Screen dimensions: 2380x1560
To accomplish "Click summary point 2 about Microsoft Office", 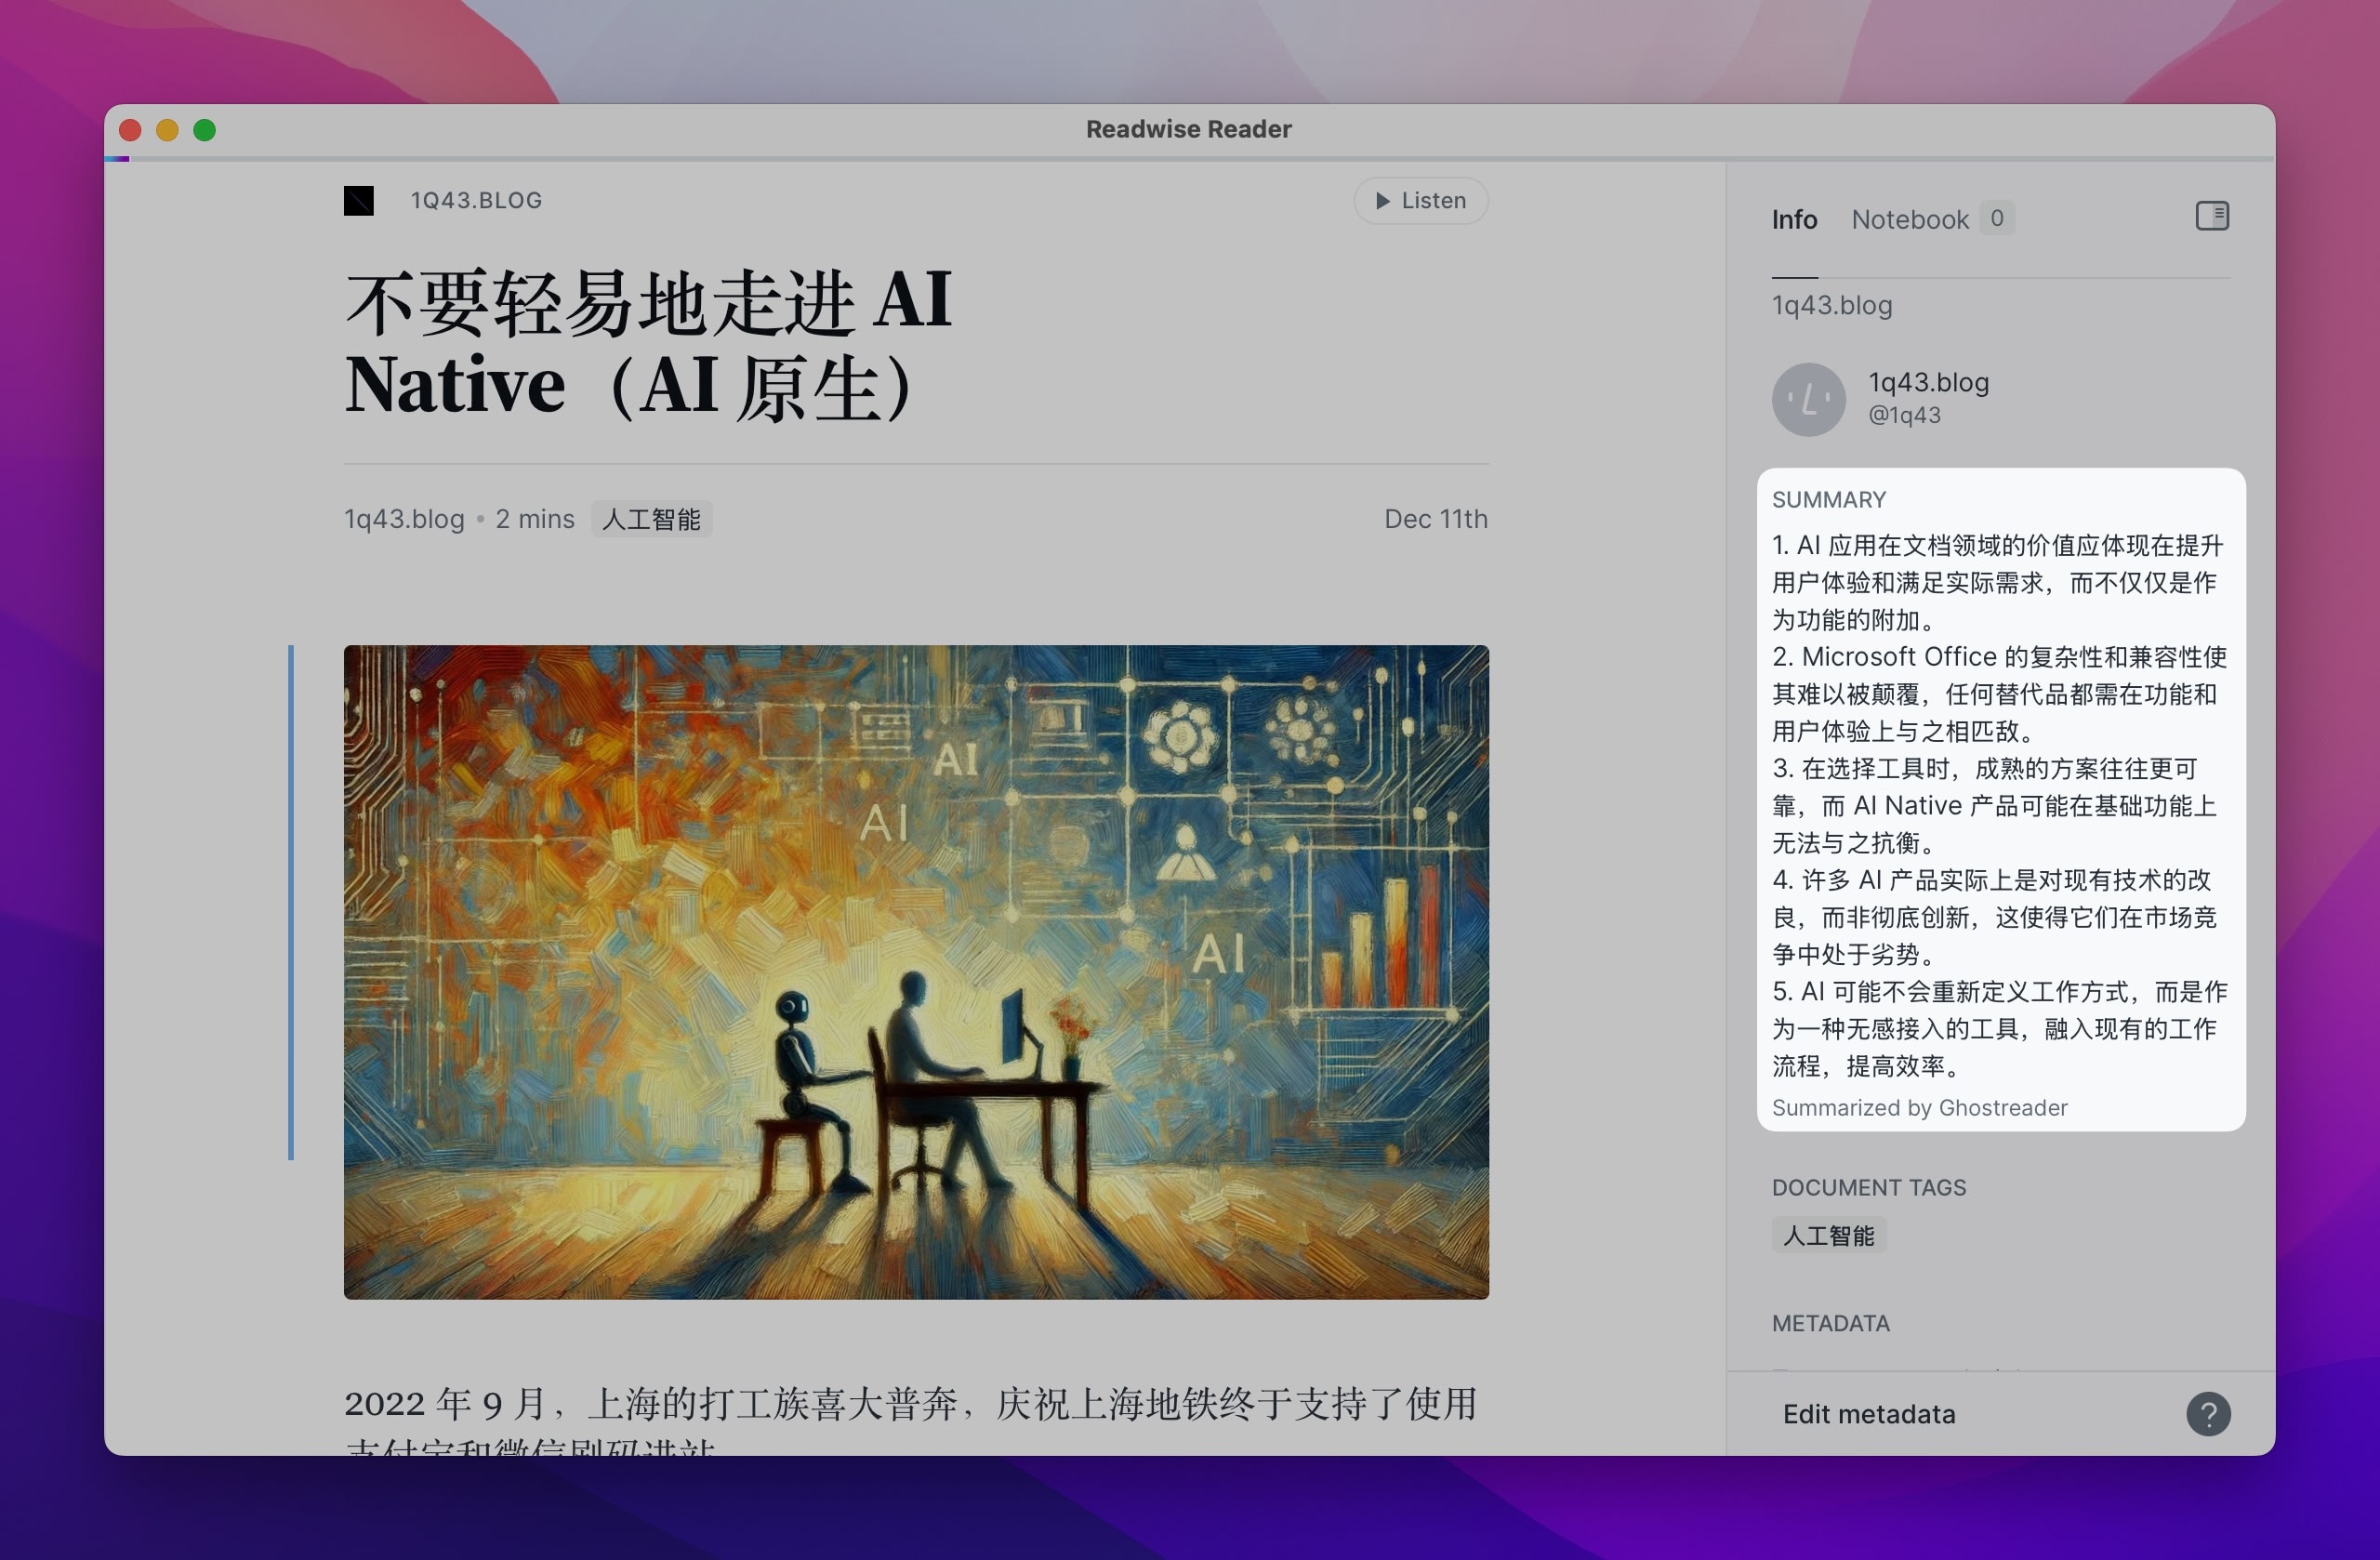I will 1999,694.
